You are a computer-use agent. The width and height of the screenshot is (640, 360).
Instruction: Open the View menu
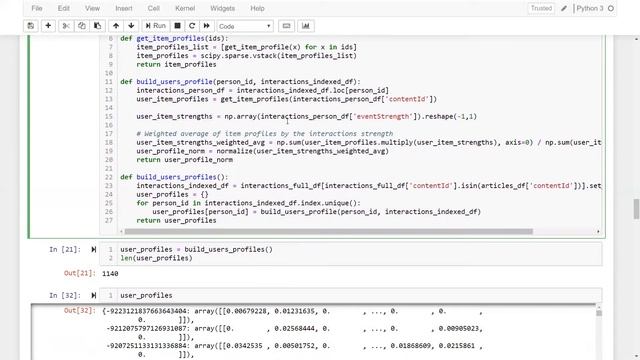click(x=92, y=8)
